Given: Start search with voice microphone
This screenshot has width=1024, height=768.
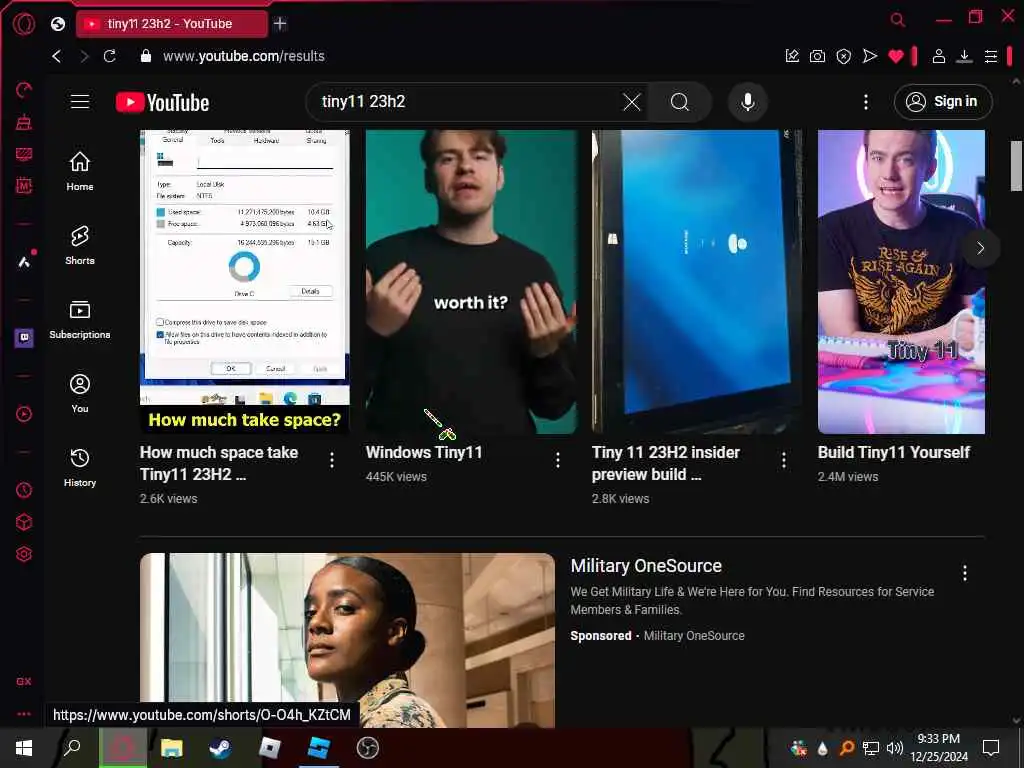Looking at the screenshot, I should [748, 102].
